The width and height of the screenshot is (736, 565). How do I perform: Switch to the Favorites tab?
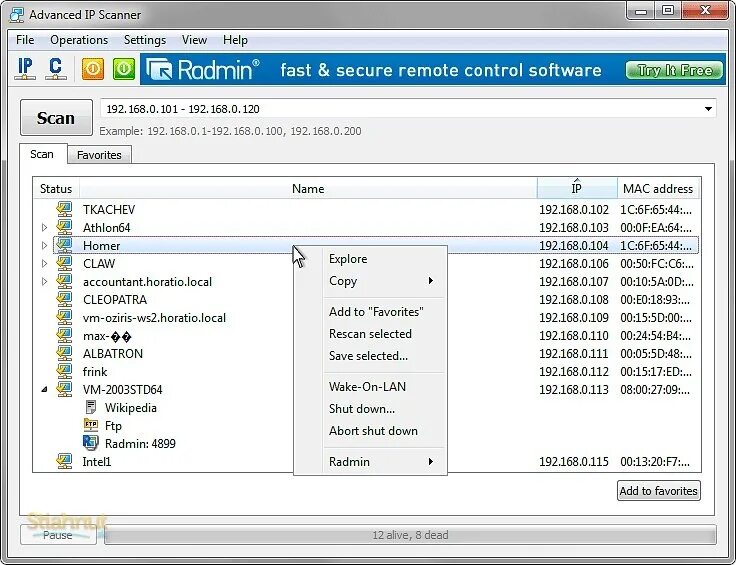tap(99, 155)
